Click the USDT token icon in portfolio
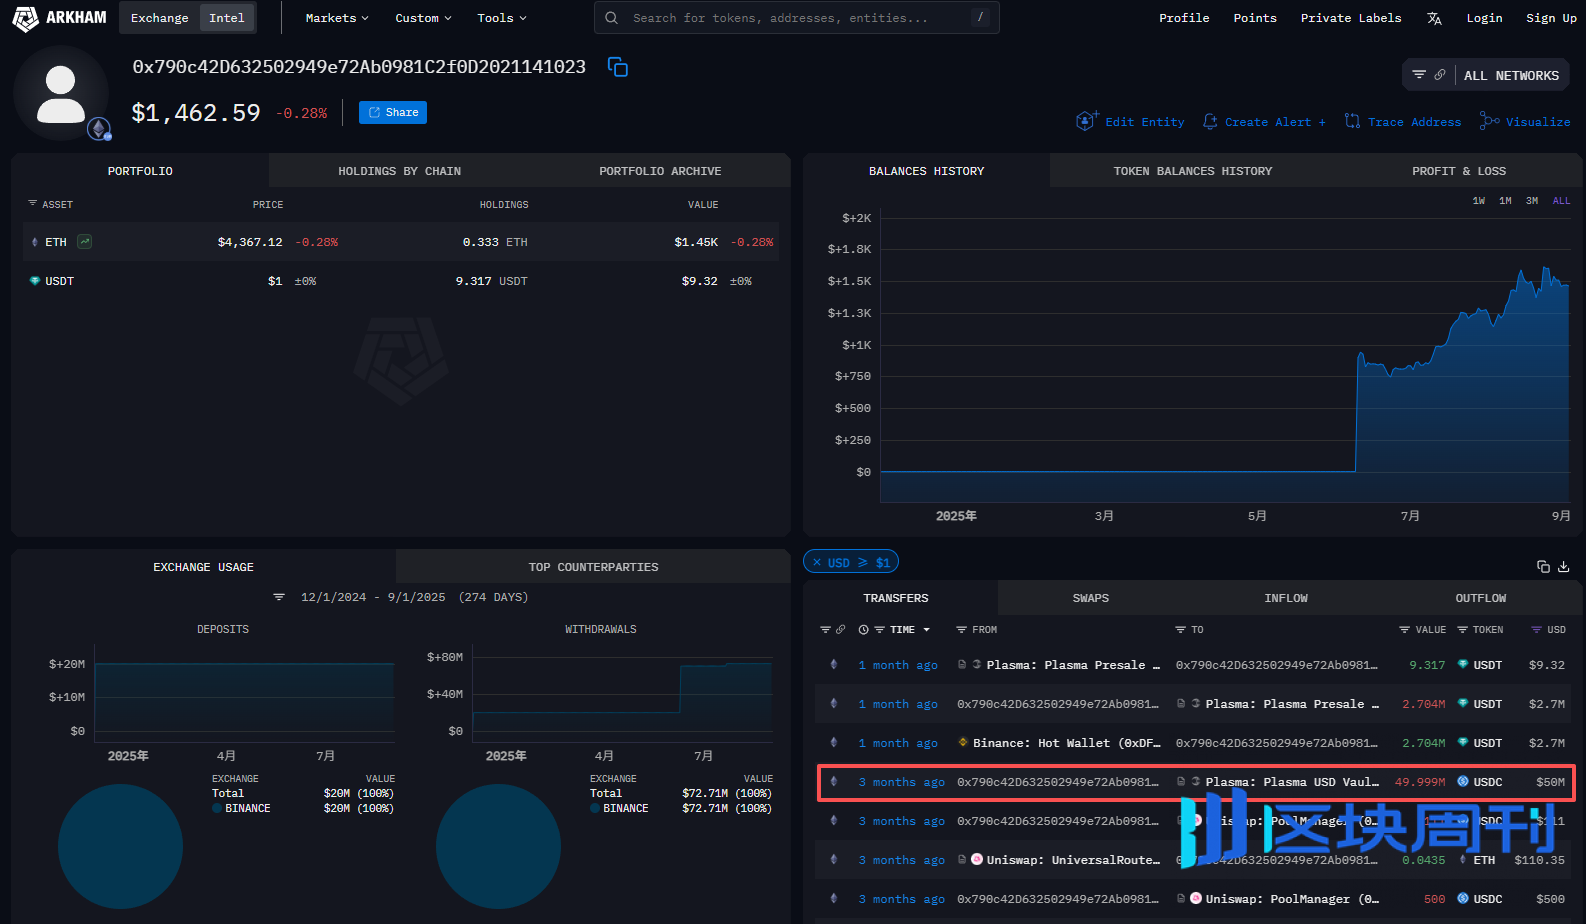Screen dimensions: 1586x924 click(x=35, y=281)
